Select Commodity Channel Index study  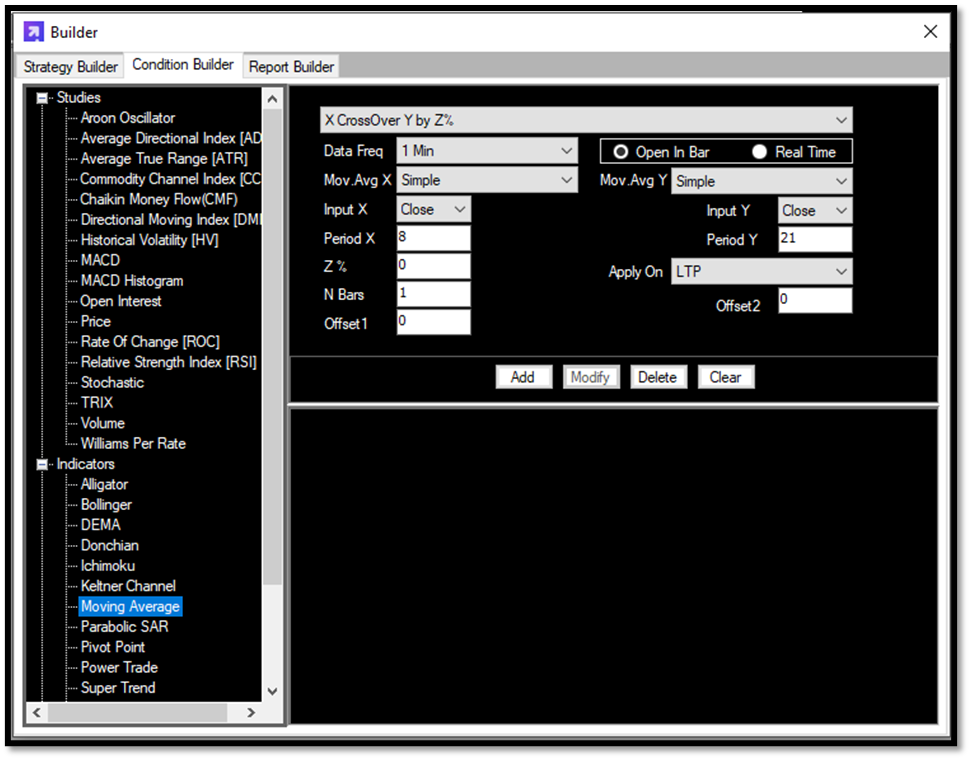coord(171,179)
